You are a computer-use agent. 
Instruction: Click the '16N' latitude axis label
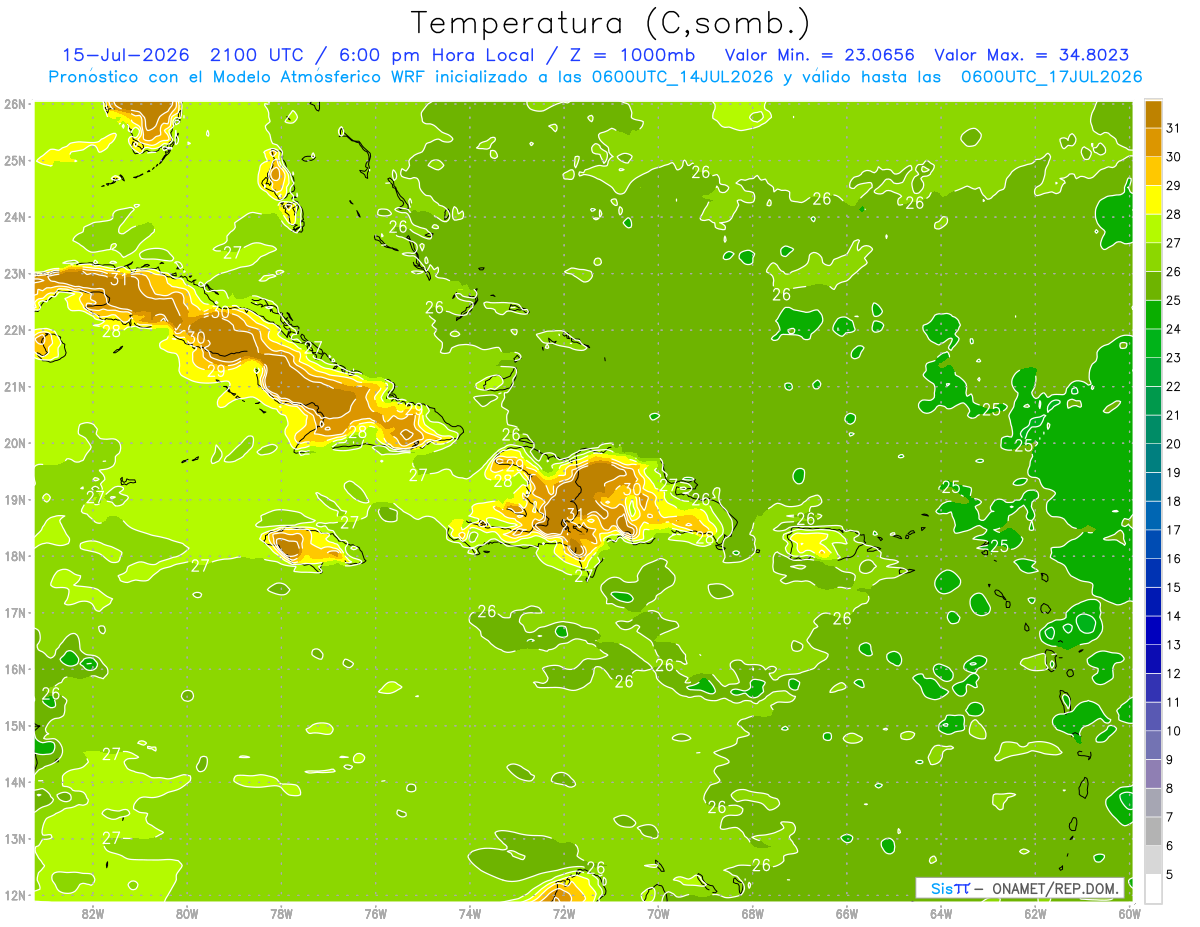(x=15, y=669)
